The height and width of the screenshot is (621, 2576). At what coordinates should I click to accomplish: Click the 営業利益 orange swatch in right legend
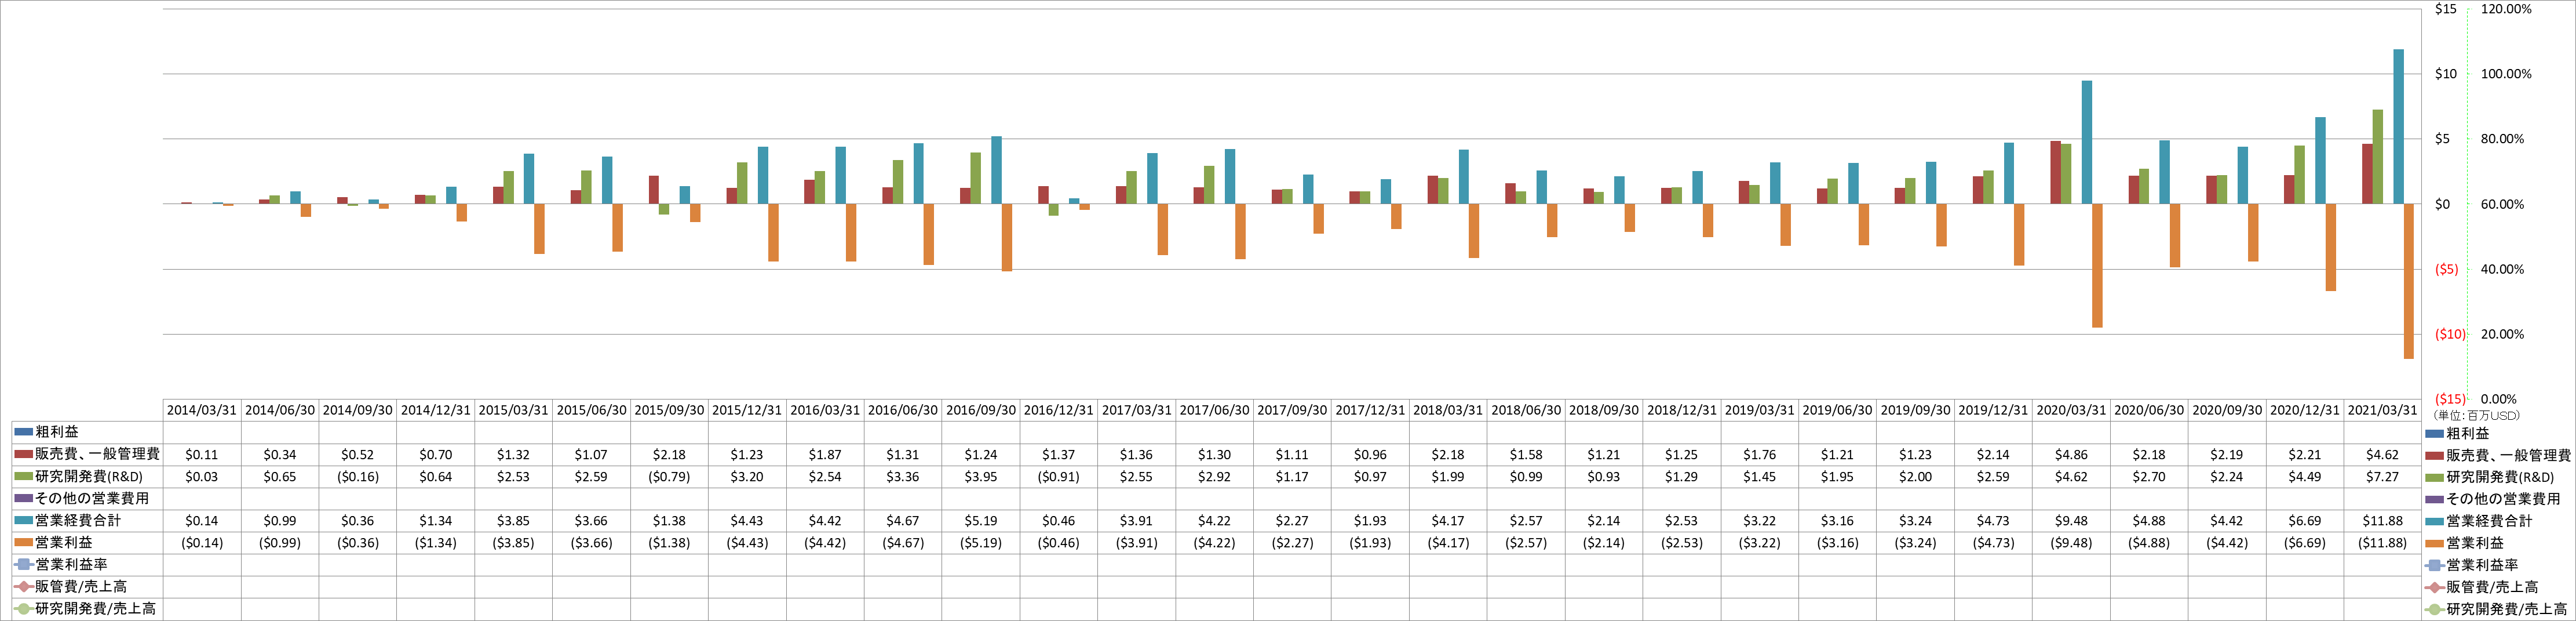[2435, 543]
